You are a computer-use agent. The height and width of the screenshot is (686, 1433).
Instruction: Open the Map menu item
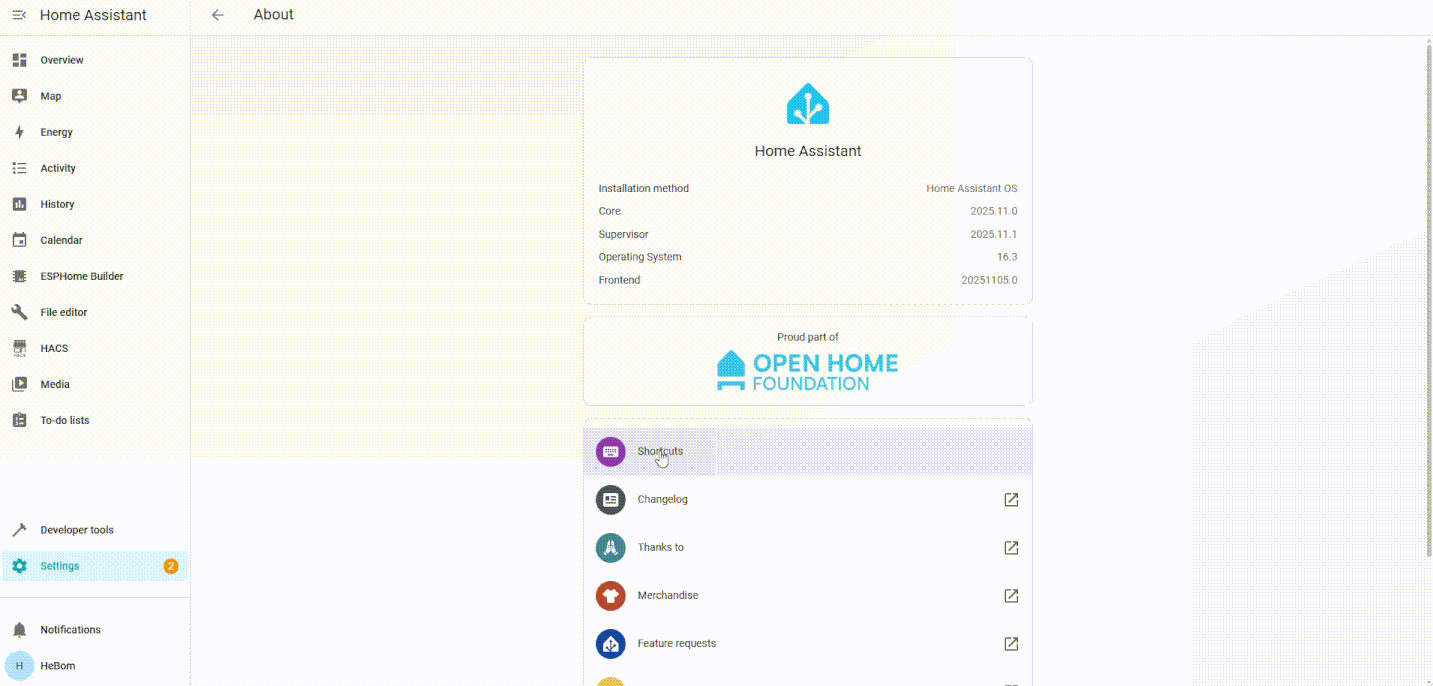click(x=95, y=96)
